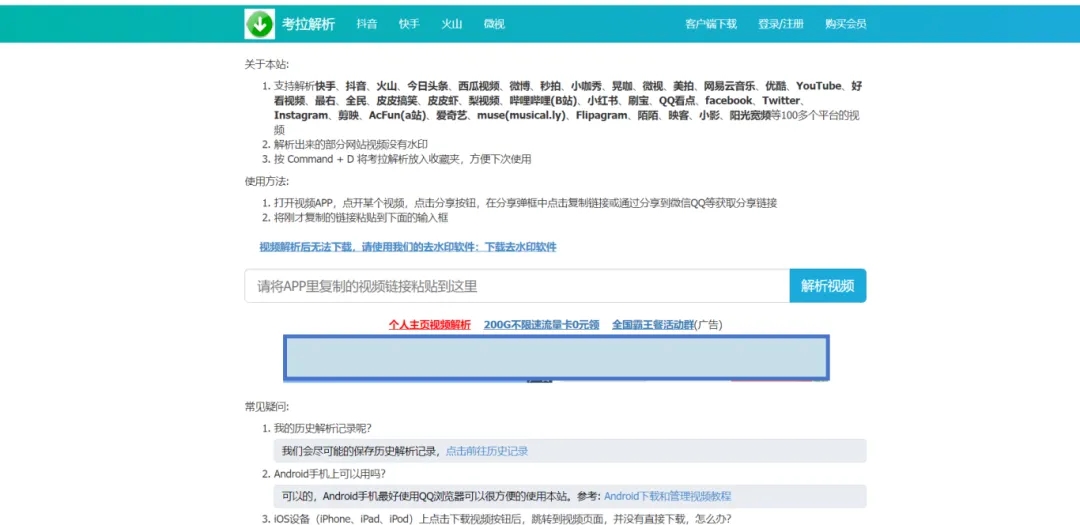Select 微视 in the top navigation
The width and height of the screenshot is (1080, 525).
(x=494, y=24)
